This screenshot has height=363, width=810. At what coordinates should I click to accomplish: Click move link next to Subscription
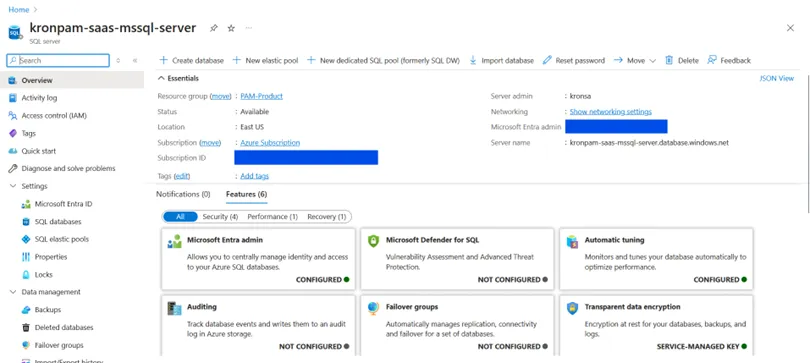(x=210, y=143)
